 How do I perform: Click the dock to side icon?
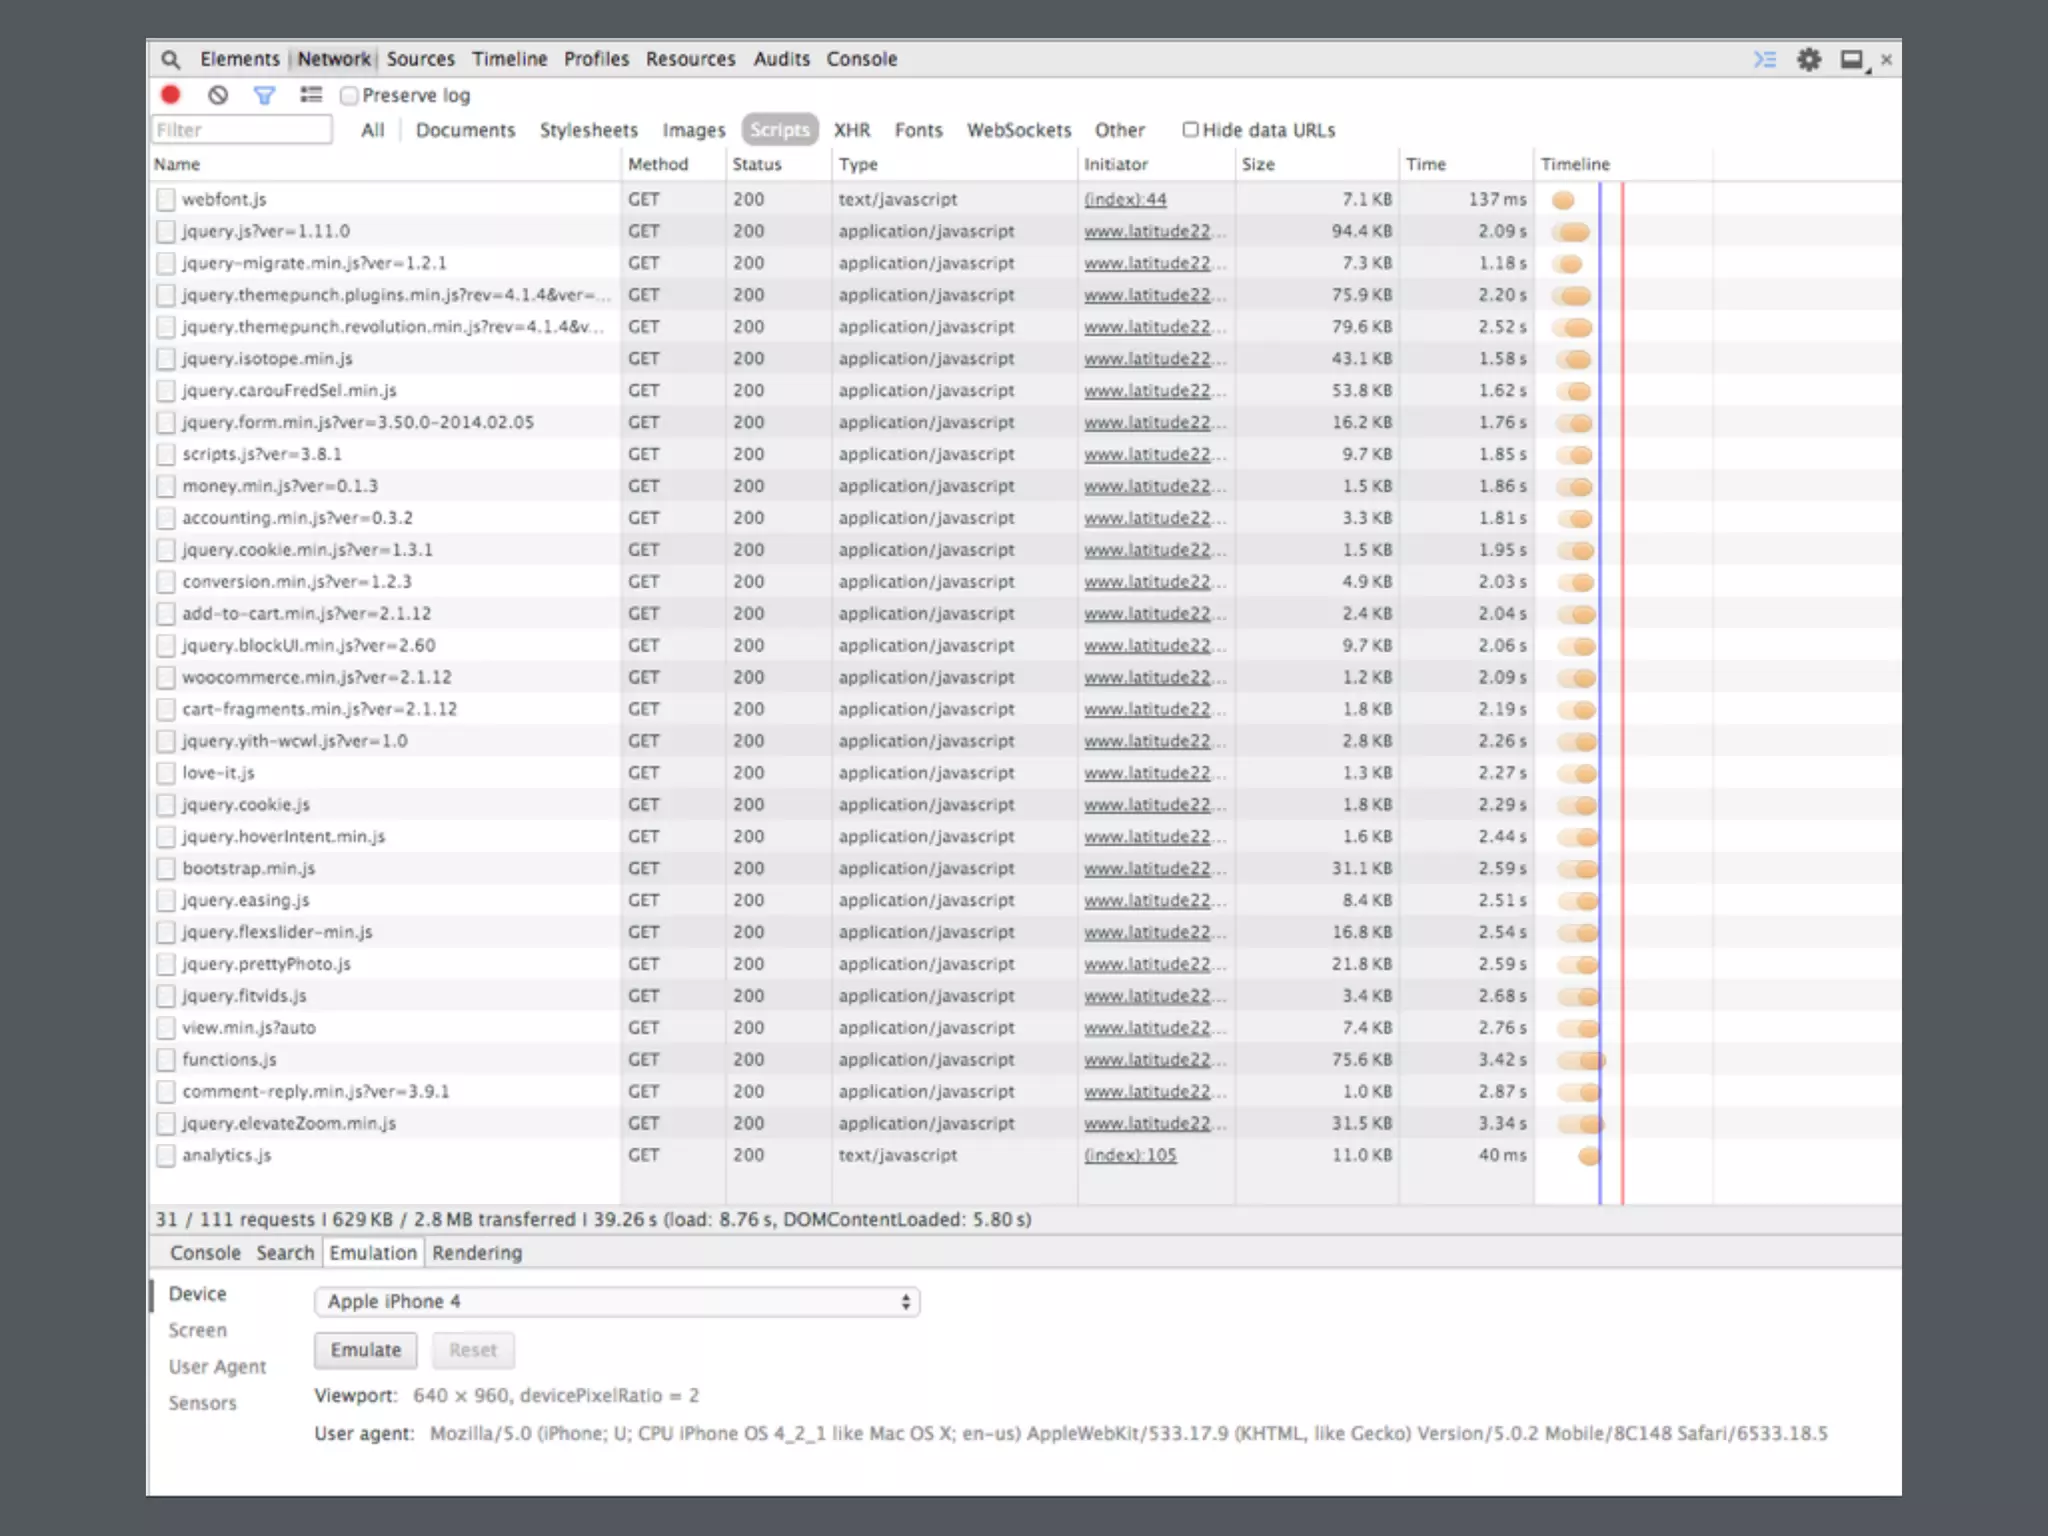1853,60
